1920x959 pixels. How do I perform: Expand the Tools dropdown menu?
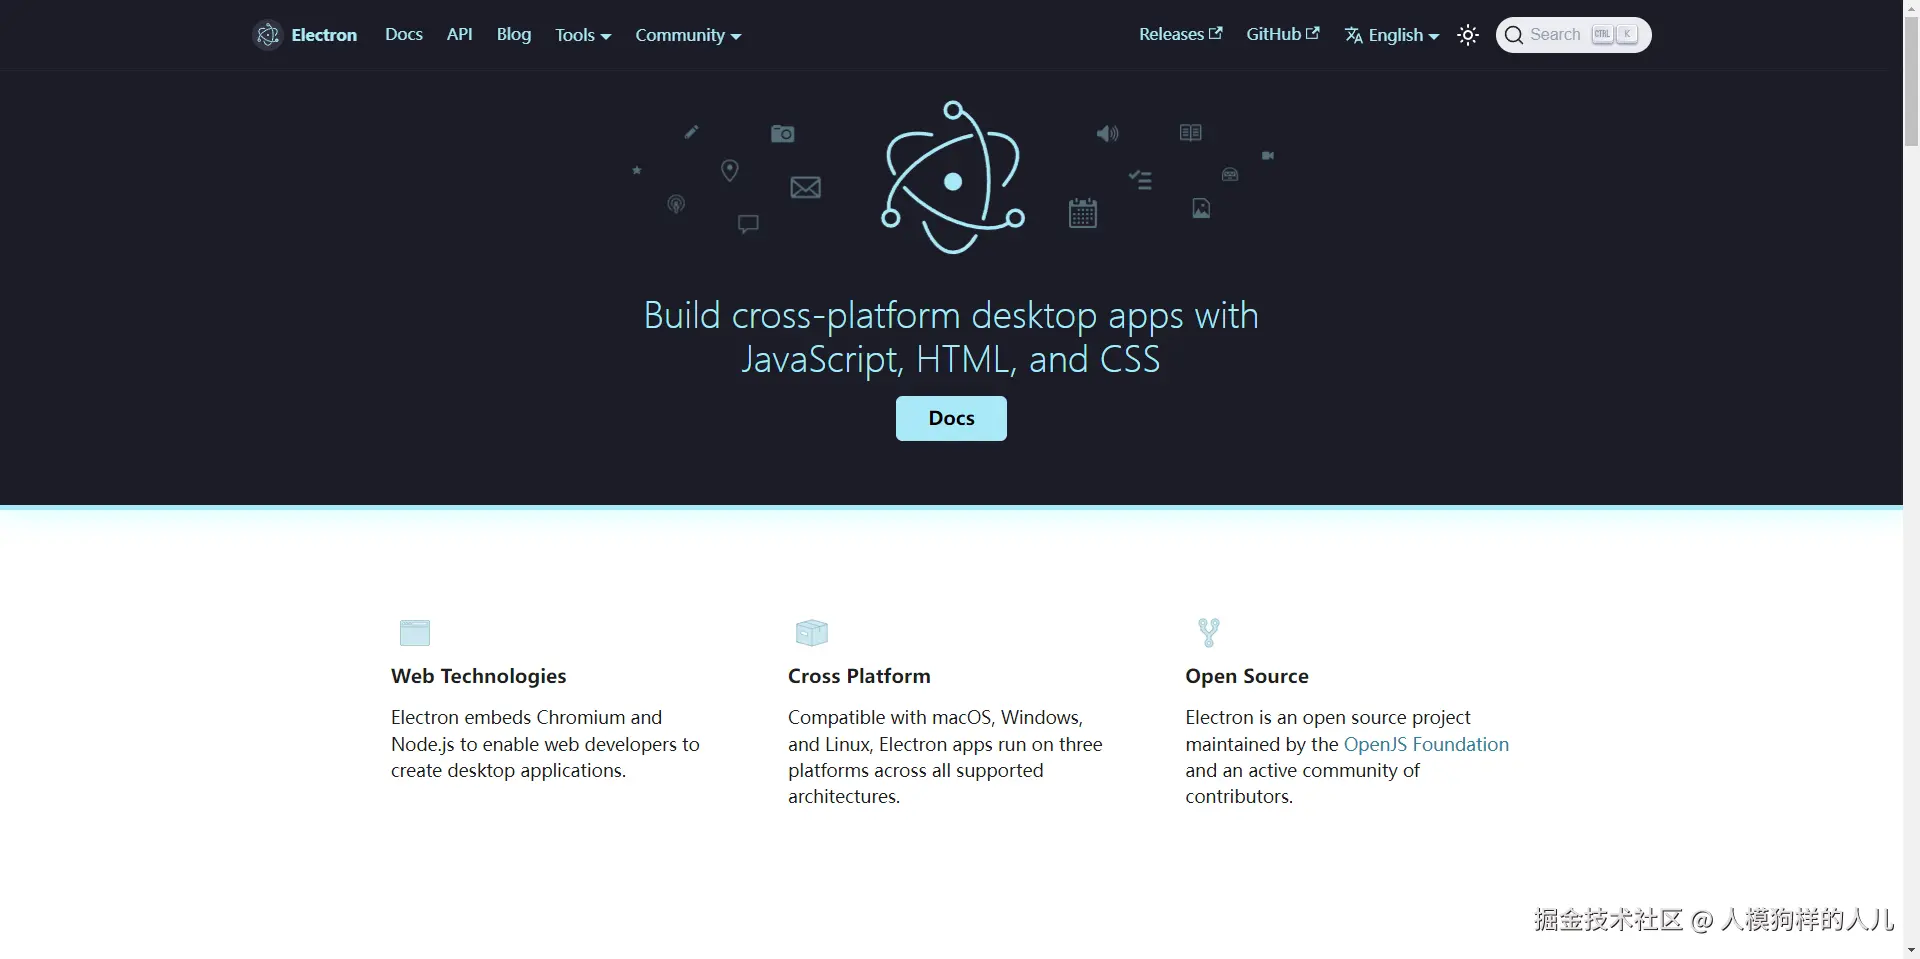click(583, 35)
